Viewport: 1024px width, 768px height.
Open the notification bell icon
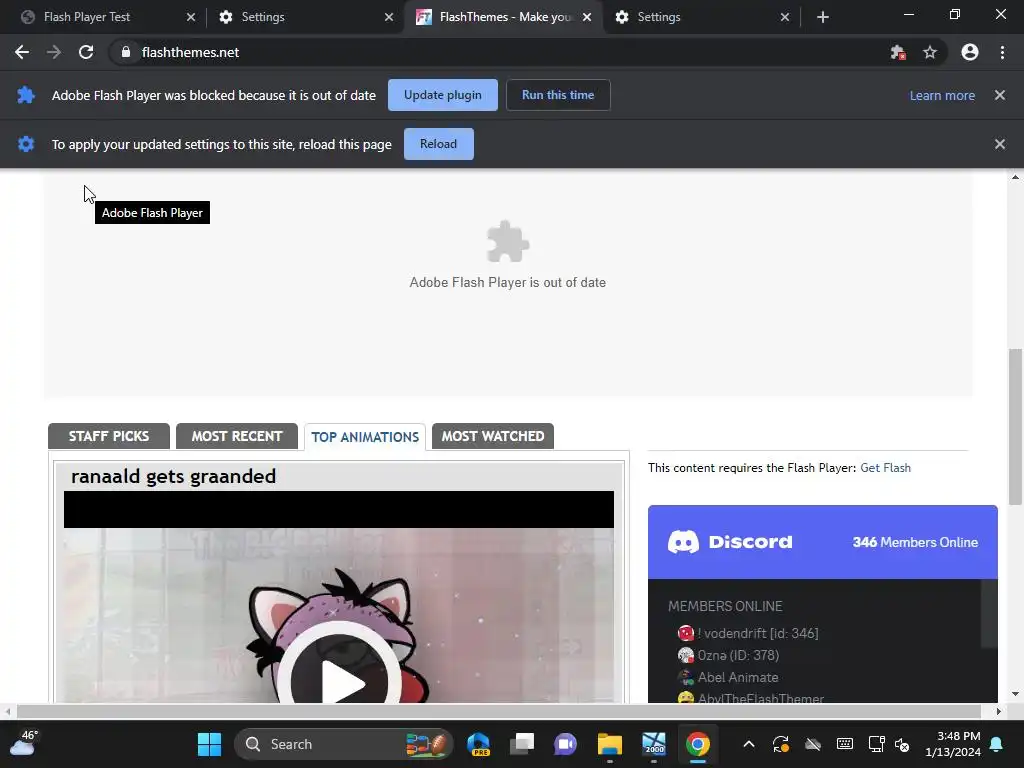click(x=997, y=744)
